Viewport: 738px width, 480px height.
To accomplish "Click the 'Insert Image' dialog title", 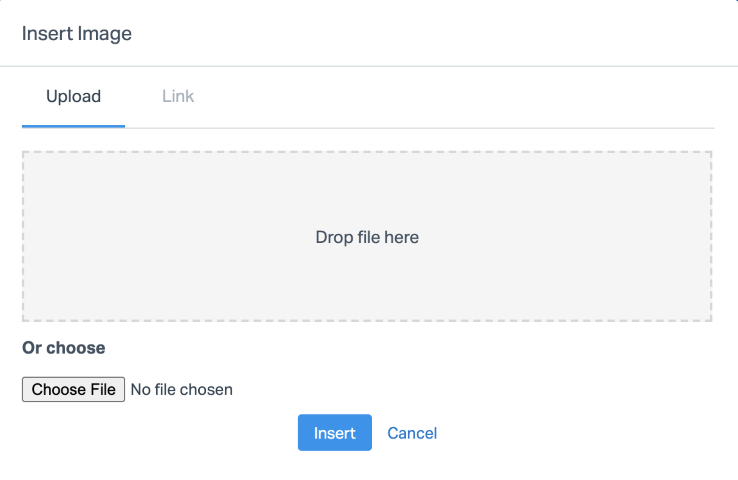I will (77, 33).
